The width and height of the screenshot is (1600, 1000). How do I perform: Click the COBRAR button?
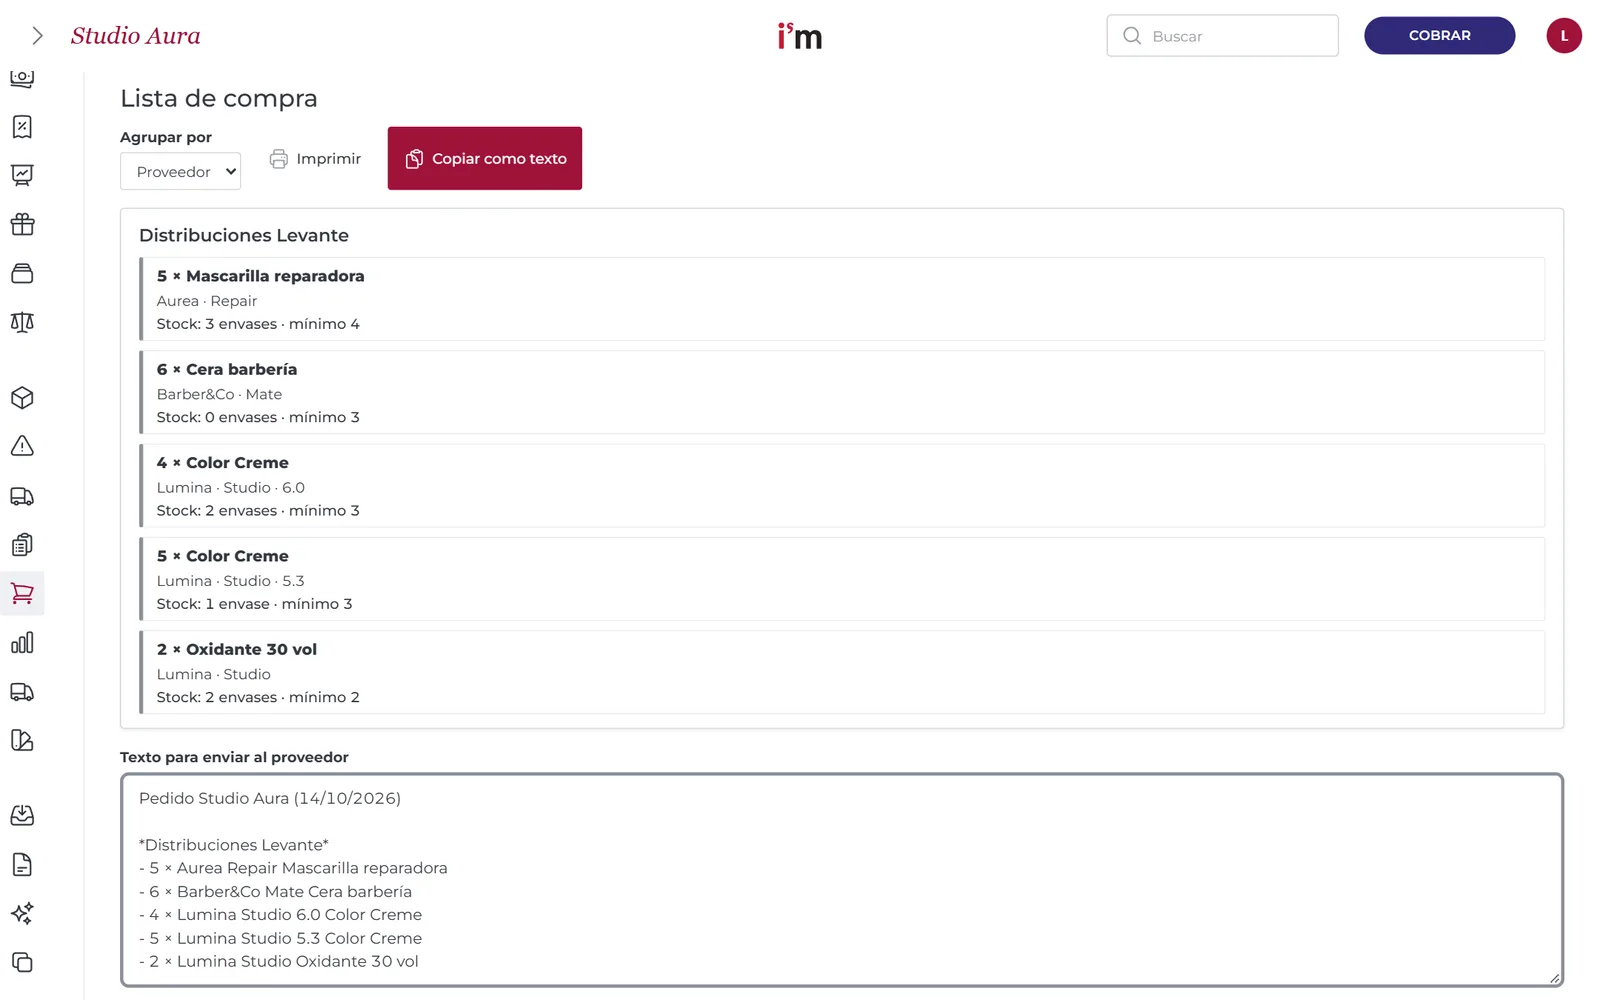pyautogui.click(x=1439, y=36)
